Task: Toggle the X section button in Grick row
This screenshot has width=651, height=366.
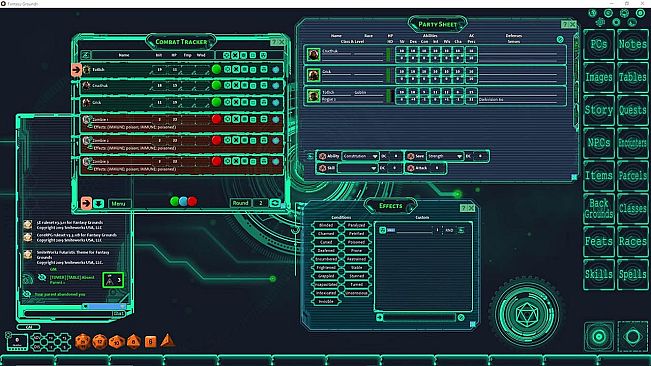Action: pos(236,102)
